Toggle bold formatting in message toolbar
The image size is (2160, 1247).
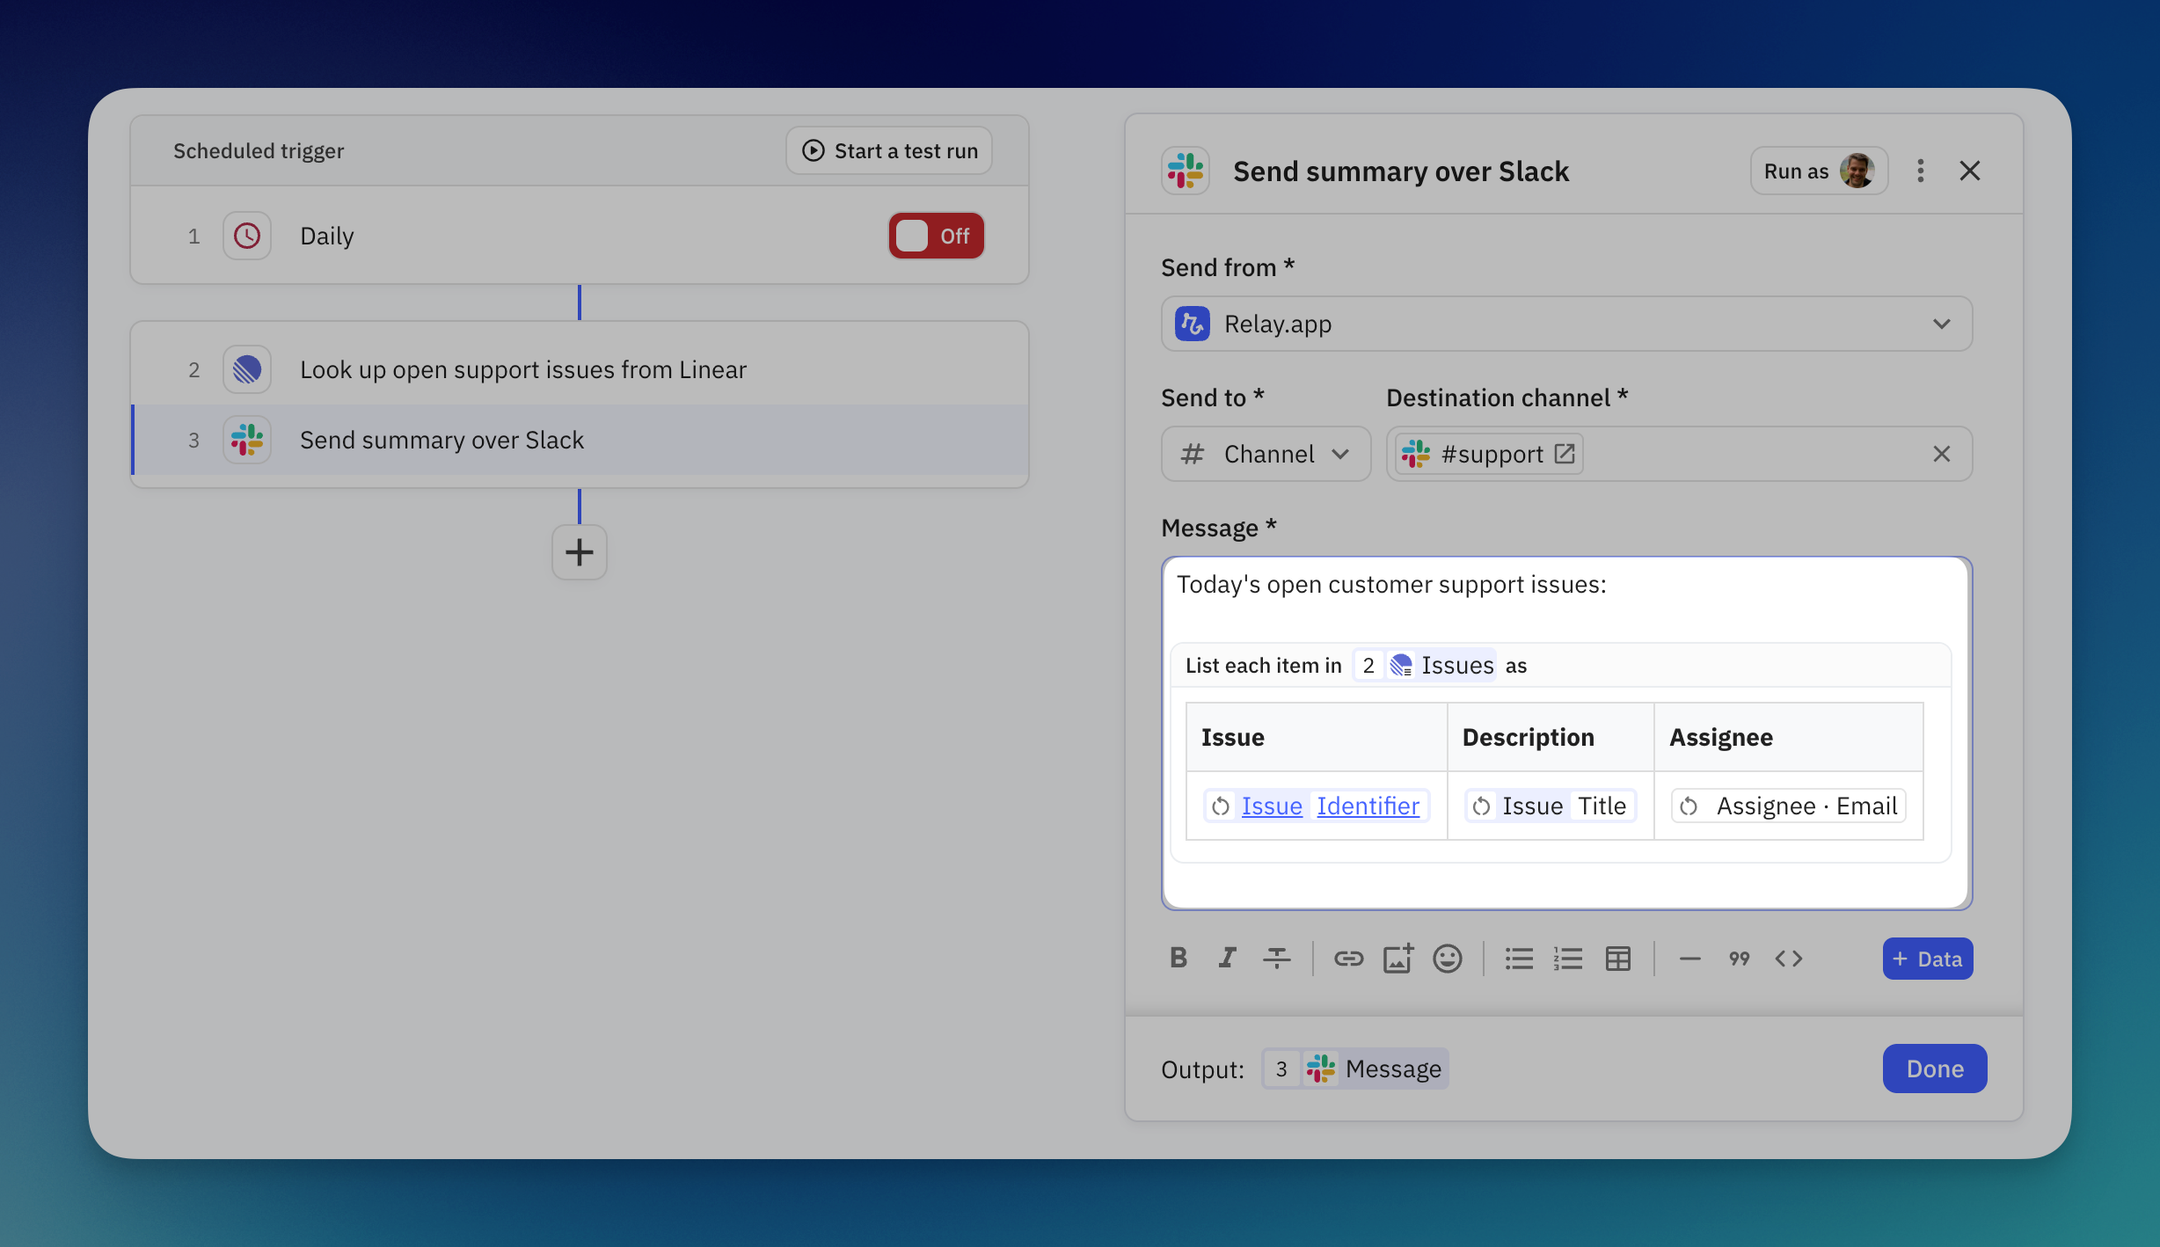1178,958
